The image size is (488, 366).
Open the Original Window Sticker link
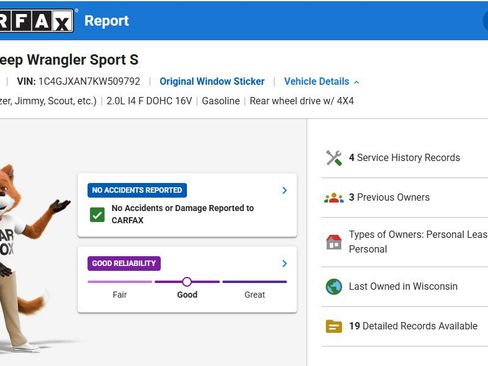[212, 82]
